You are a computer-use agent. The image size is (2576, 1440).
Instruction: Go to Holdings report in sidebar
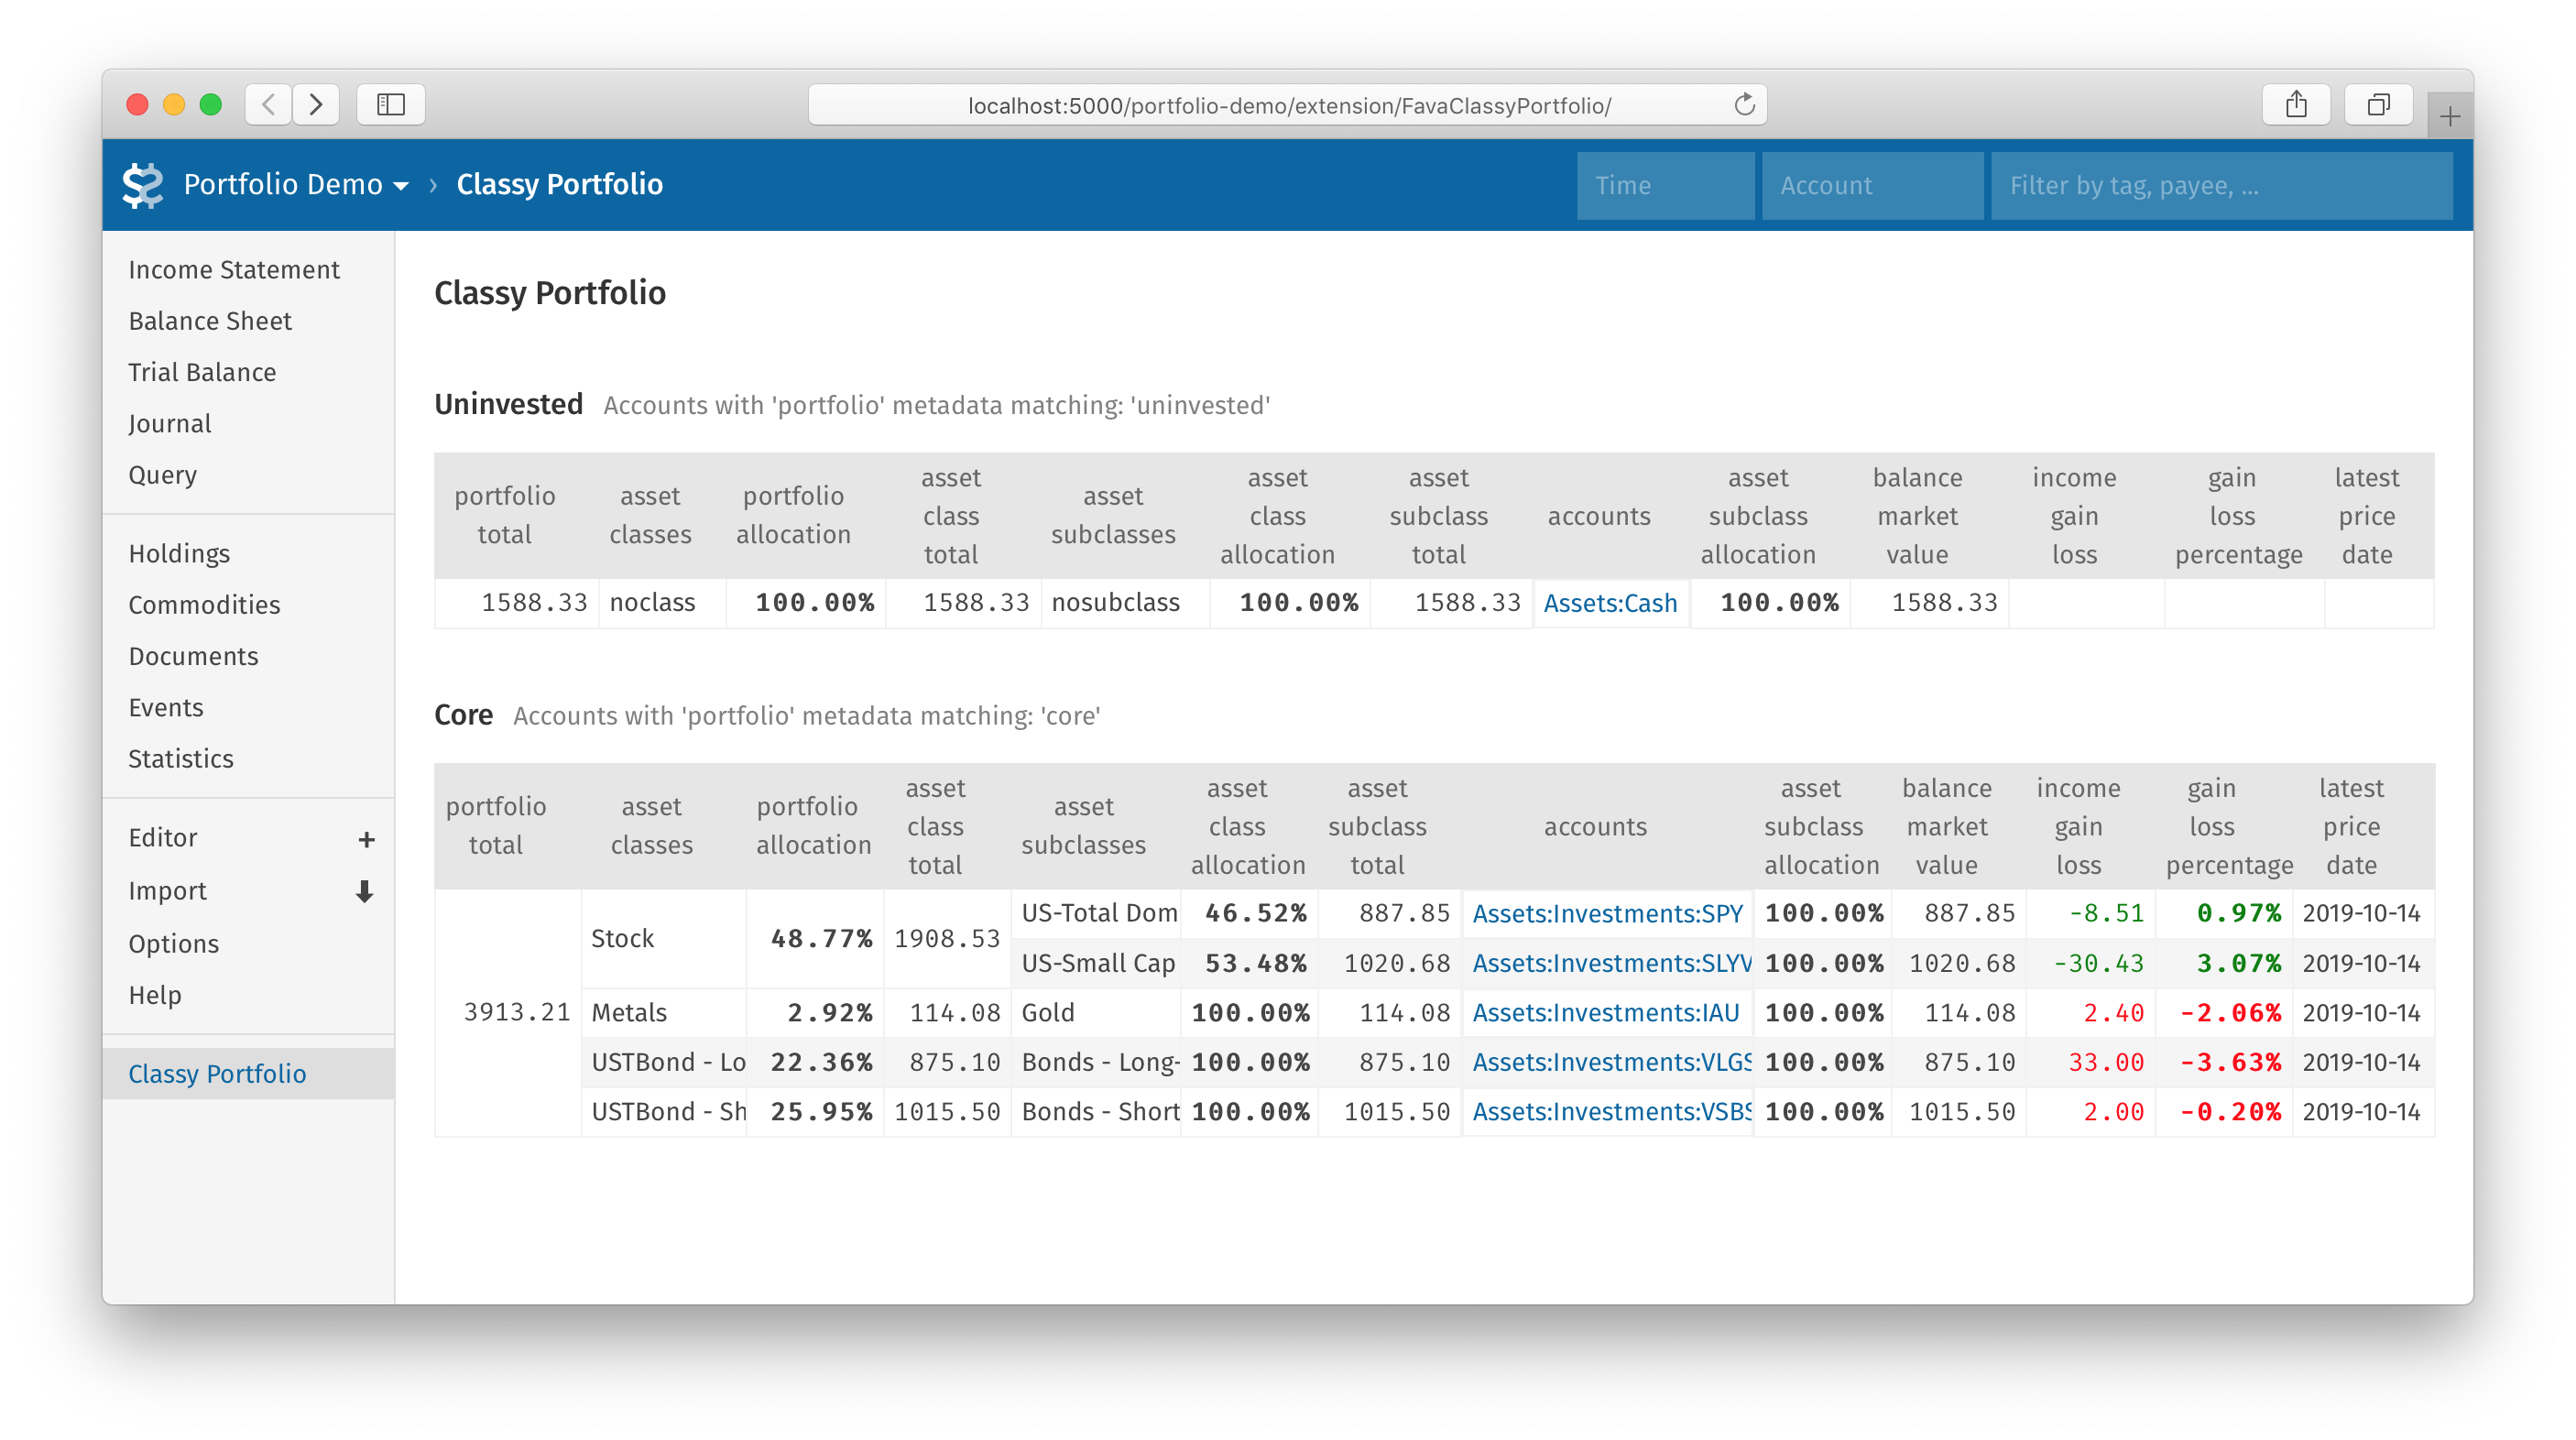[179, 554]
